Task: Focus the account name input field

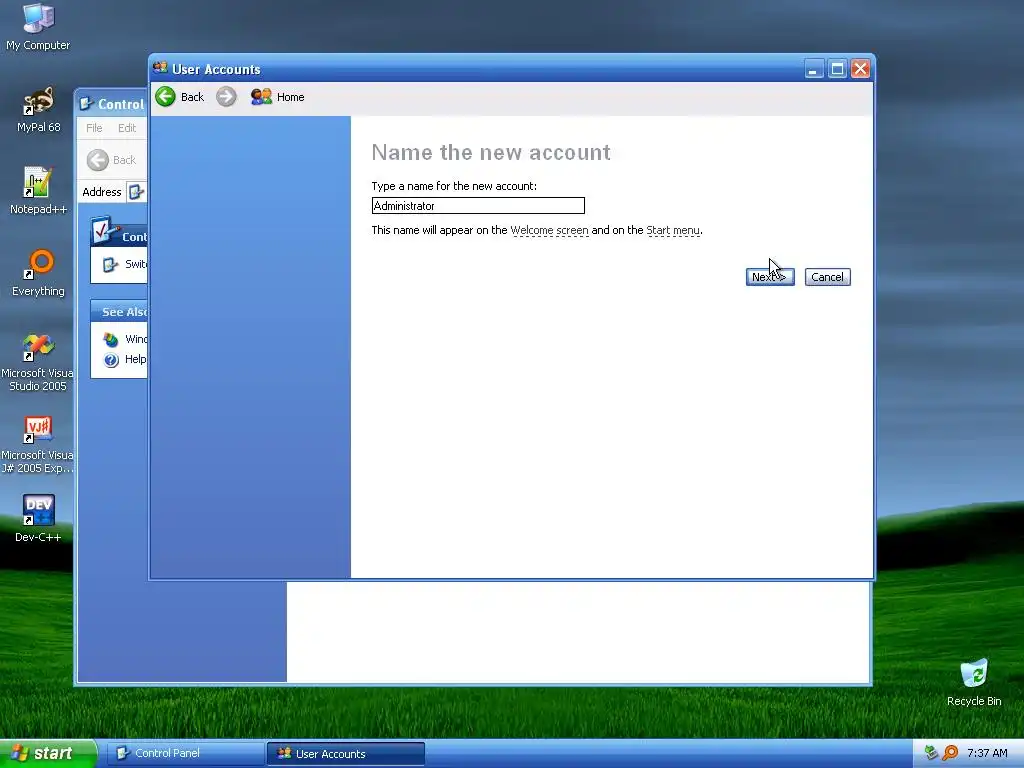Action: (478, 206)
